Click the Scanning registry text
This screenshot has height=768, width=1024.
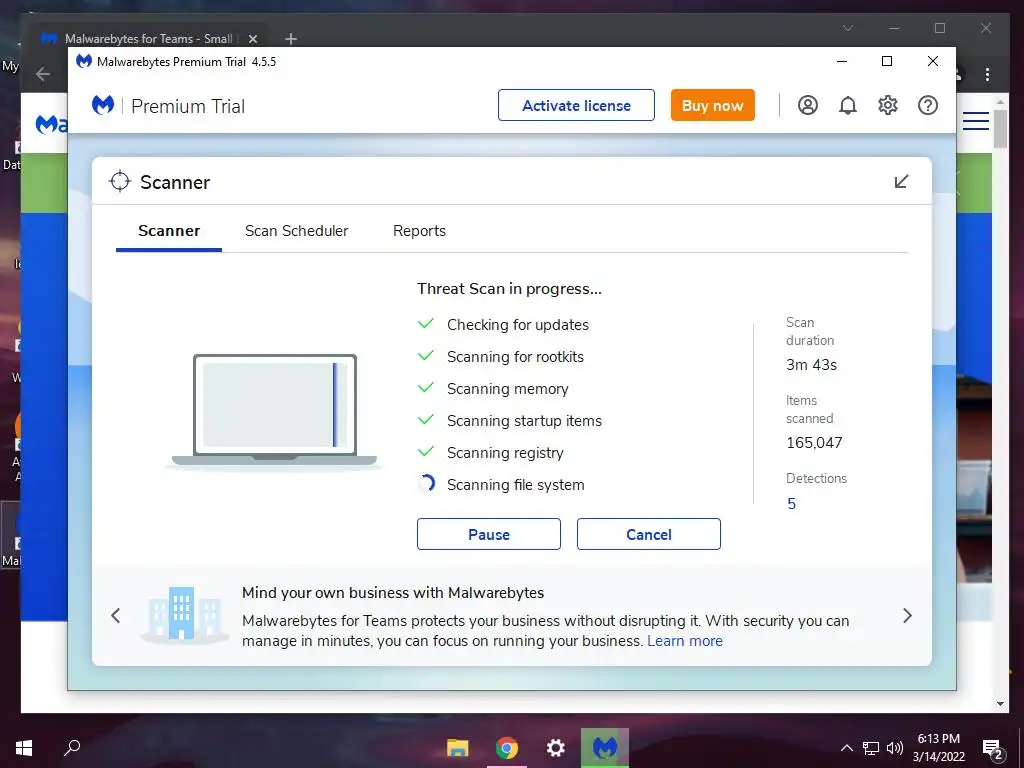tap(505, 453)
